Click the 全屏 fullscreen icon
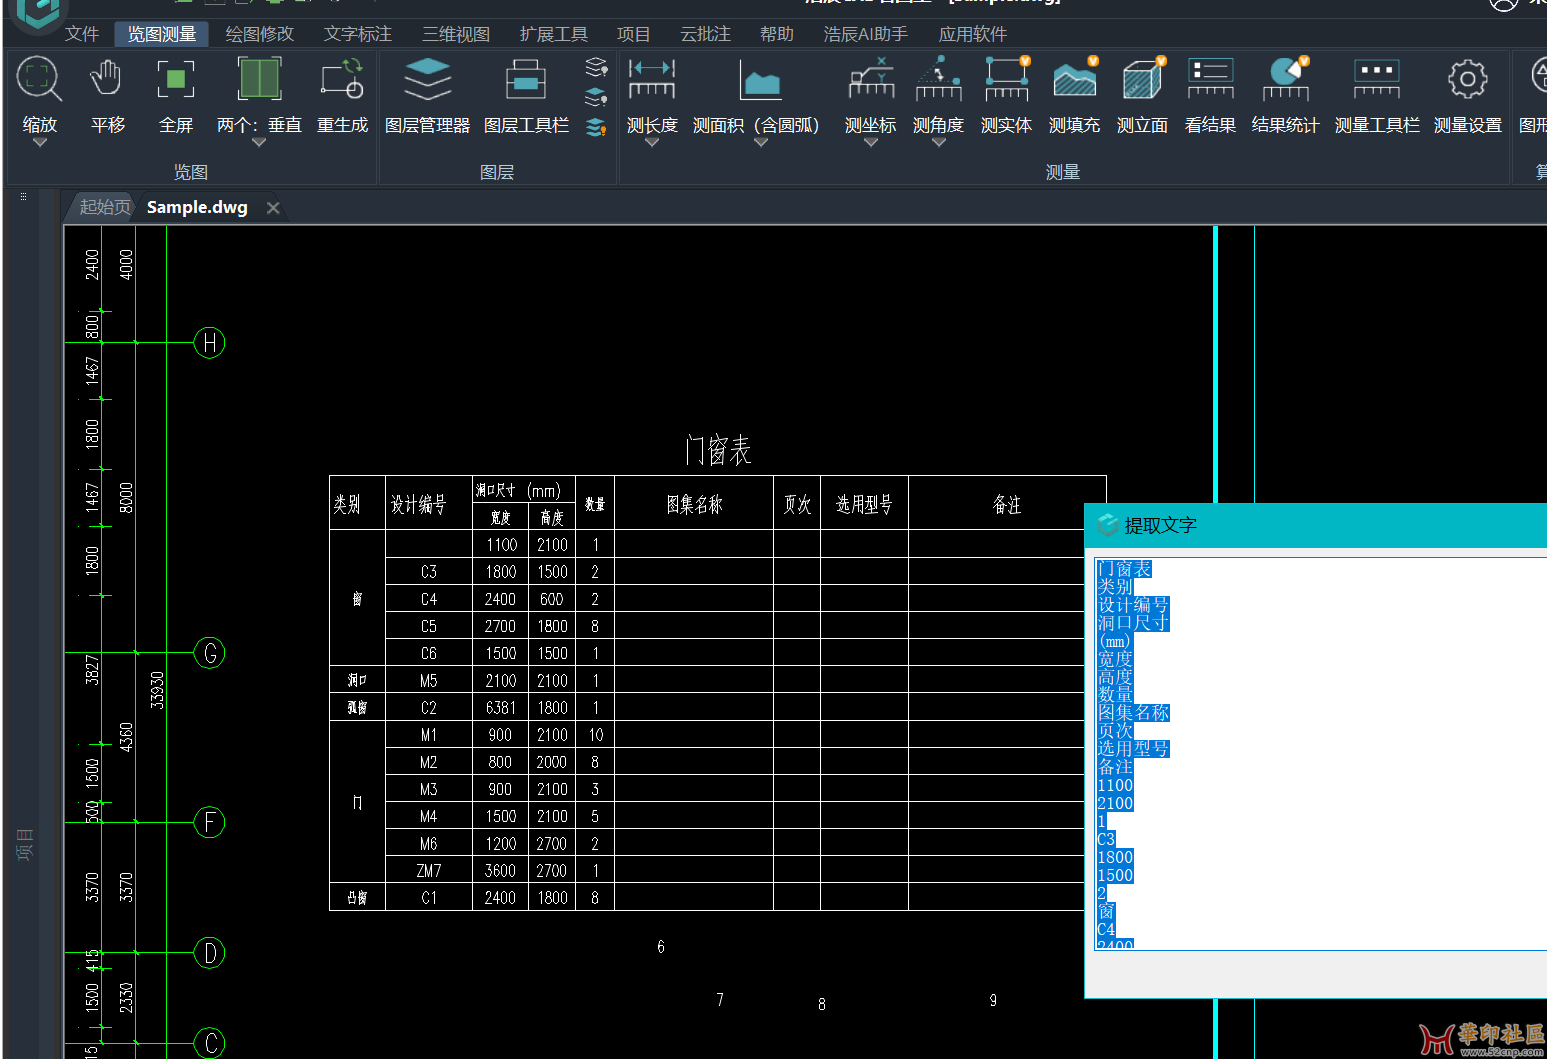 176,80
